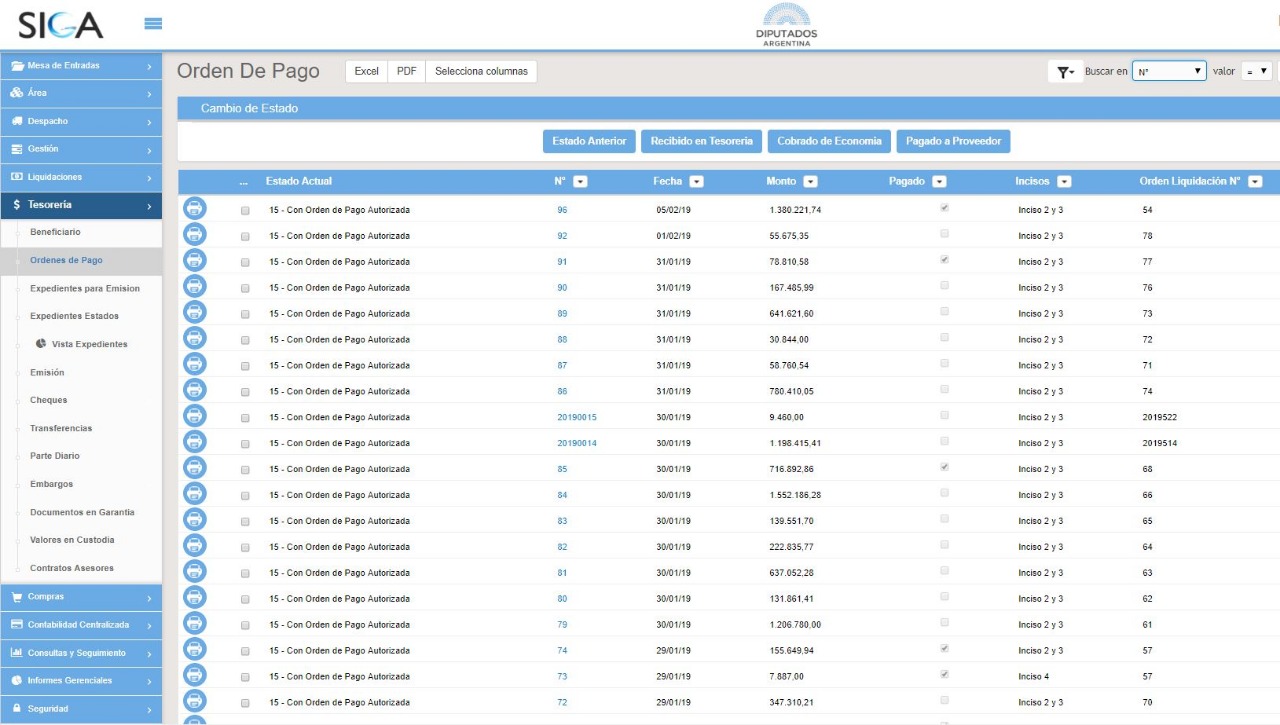The image size is (1280, 725).
Task: Print order number 86 via printer icon
Action: [195, 390]
